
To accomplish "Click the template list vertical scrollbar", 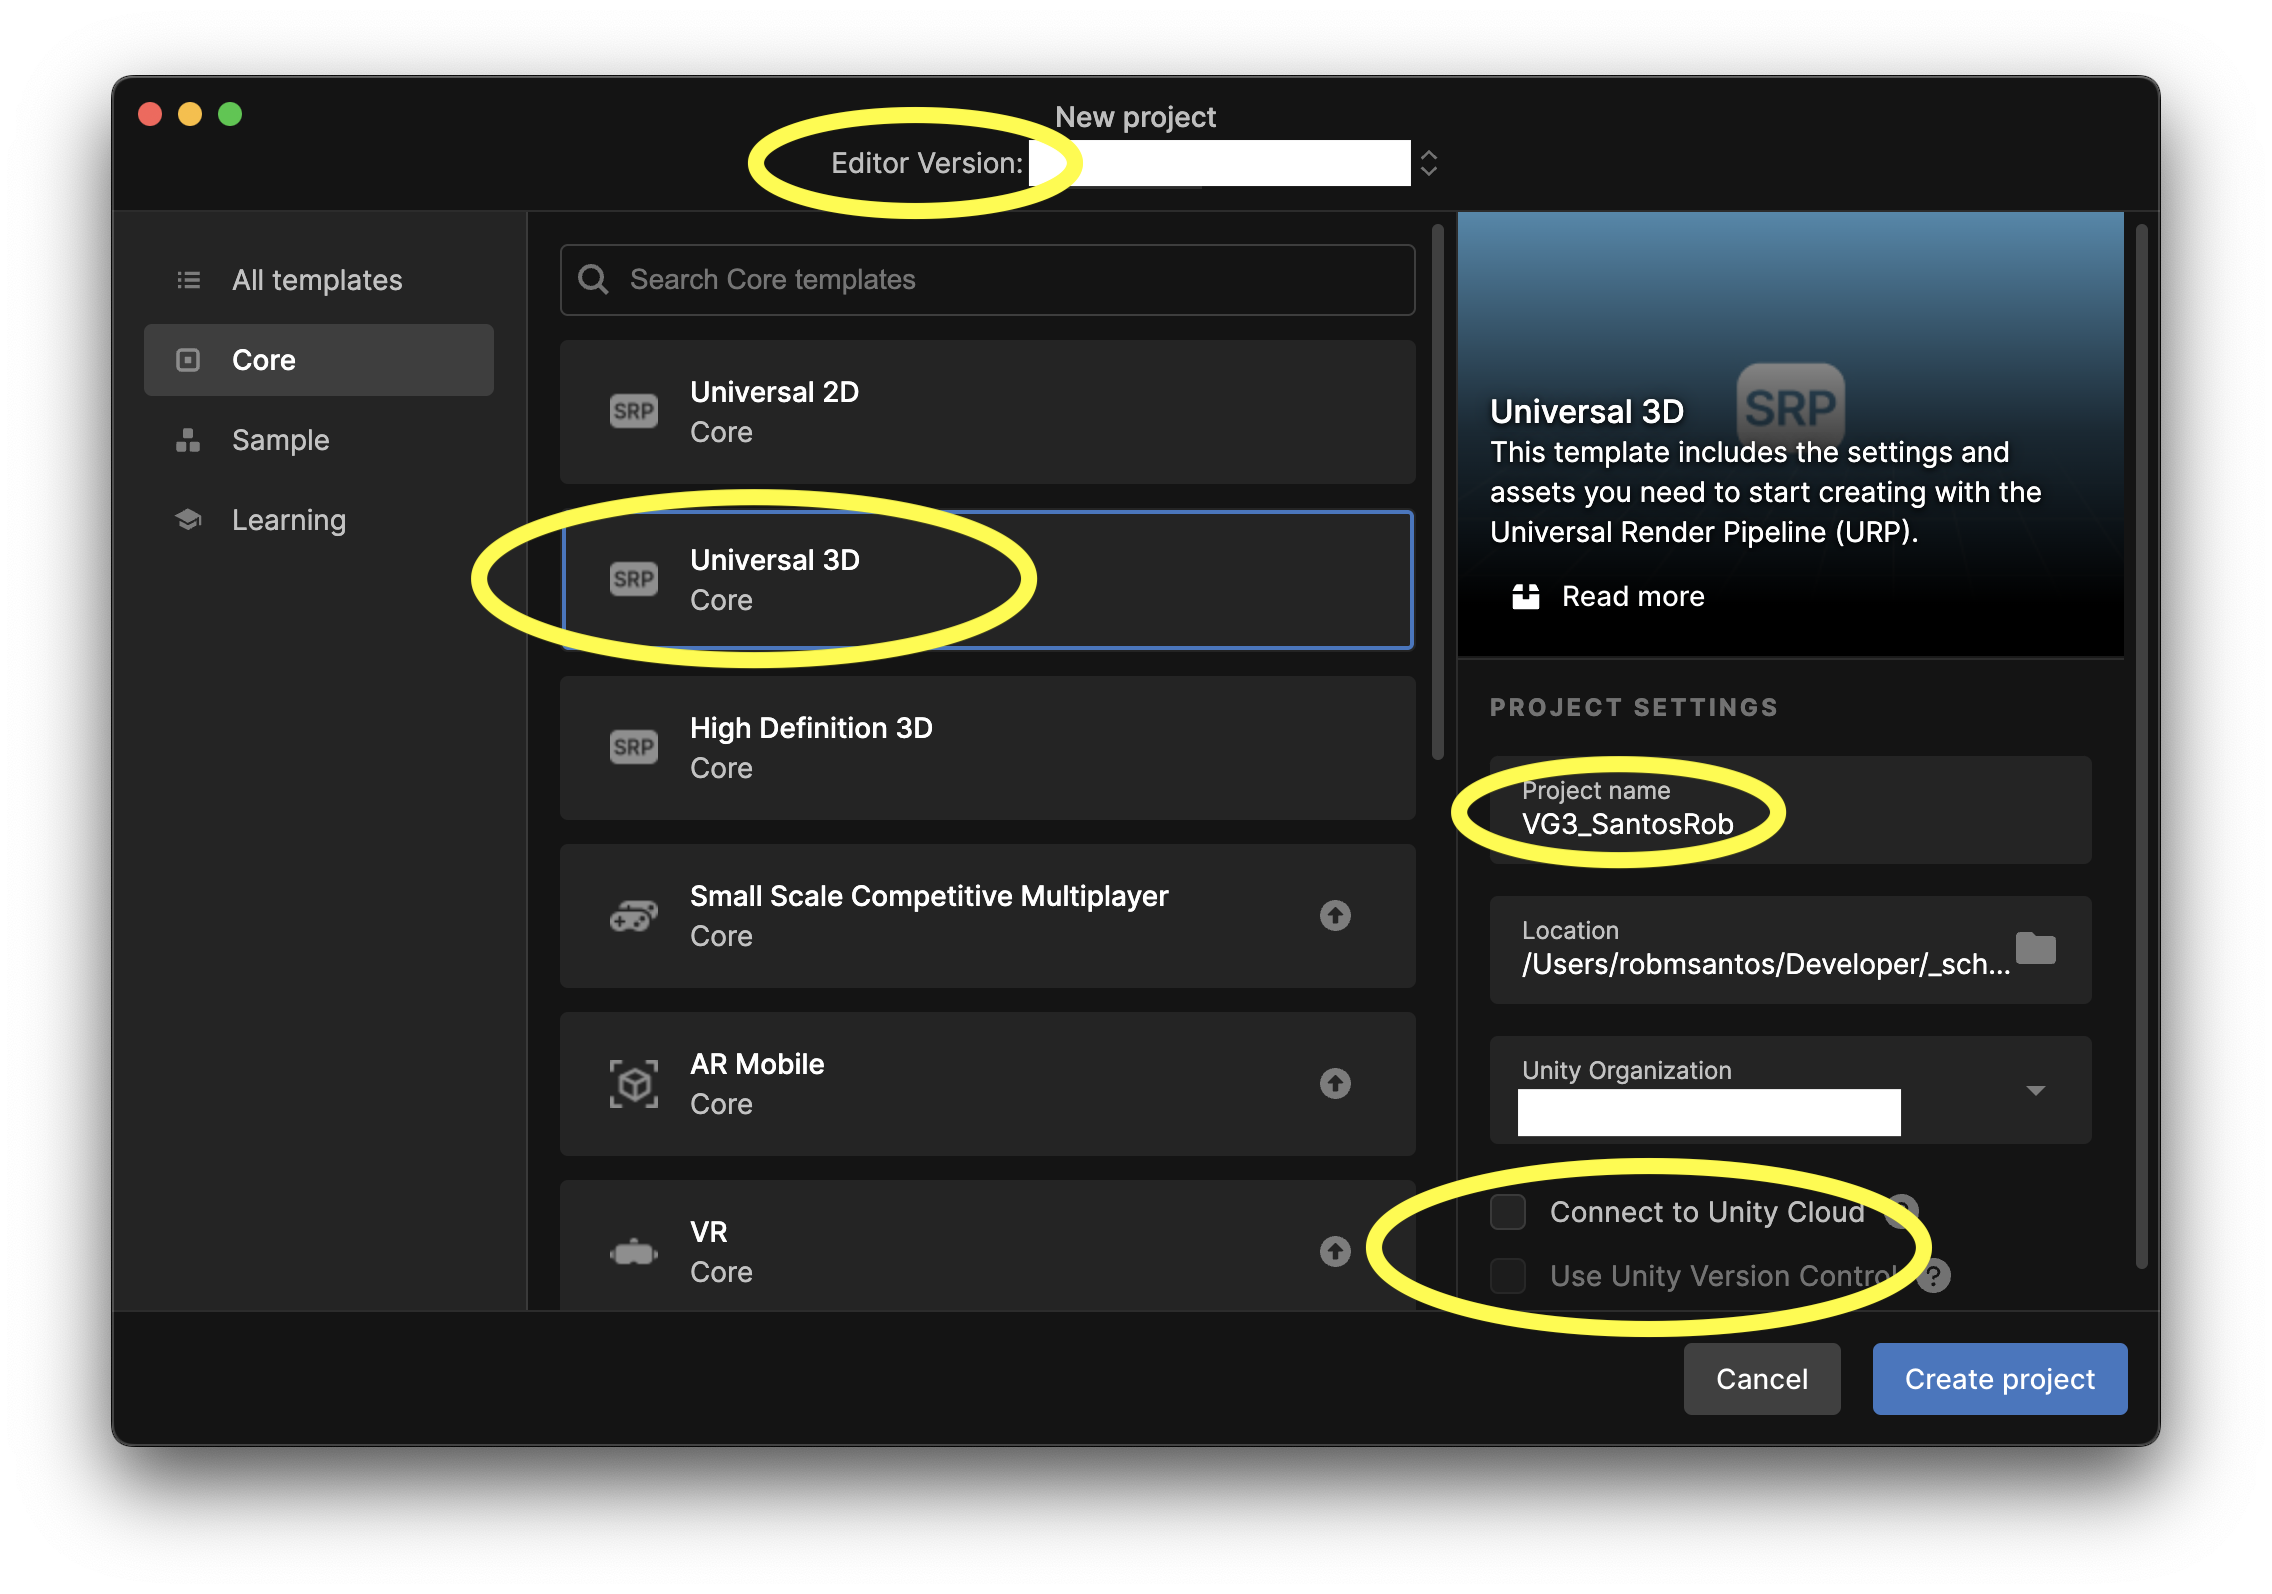I will [x=1438, y=490].
